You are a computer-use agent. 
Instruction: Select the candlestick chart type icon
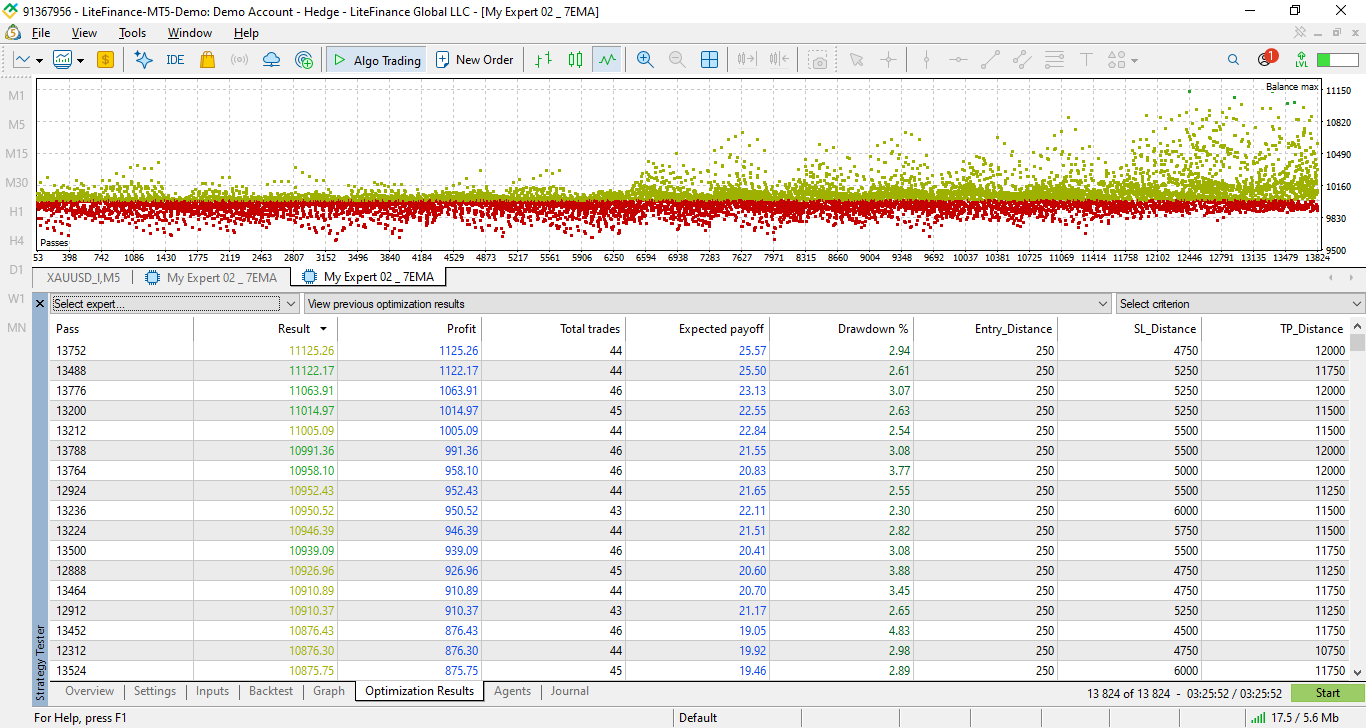[575, 60]
